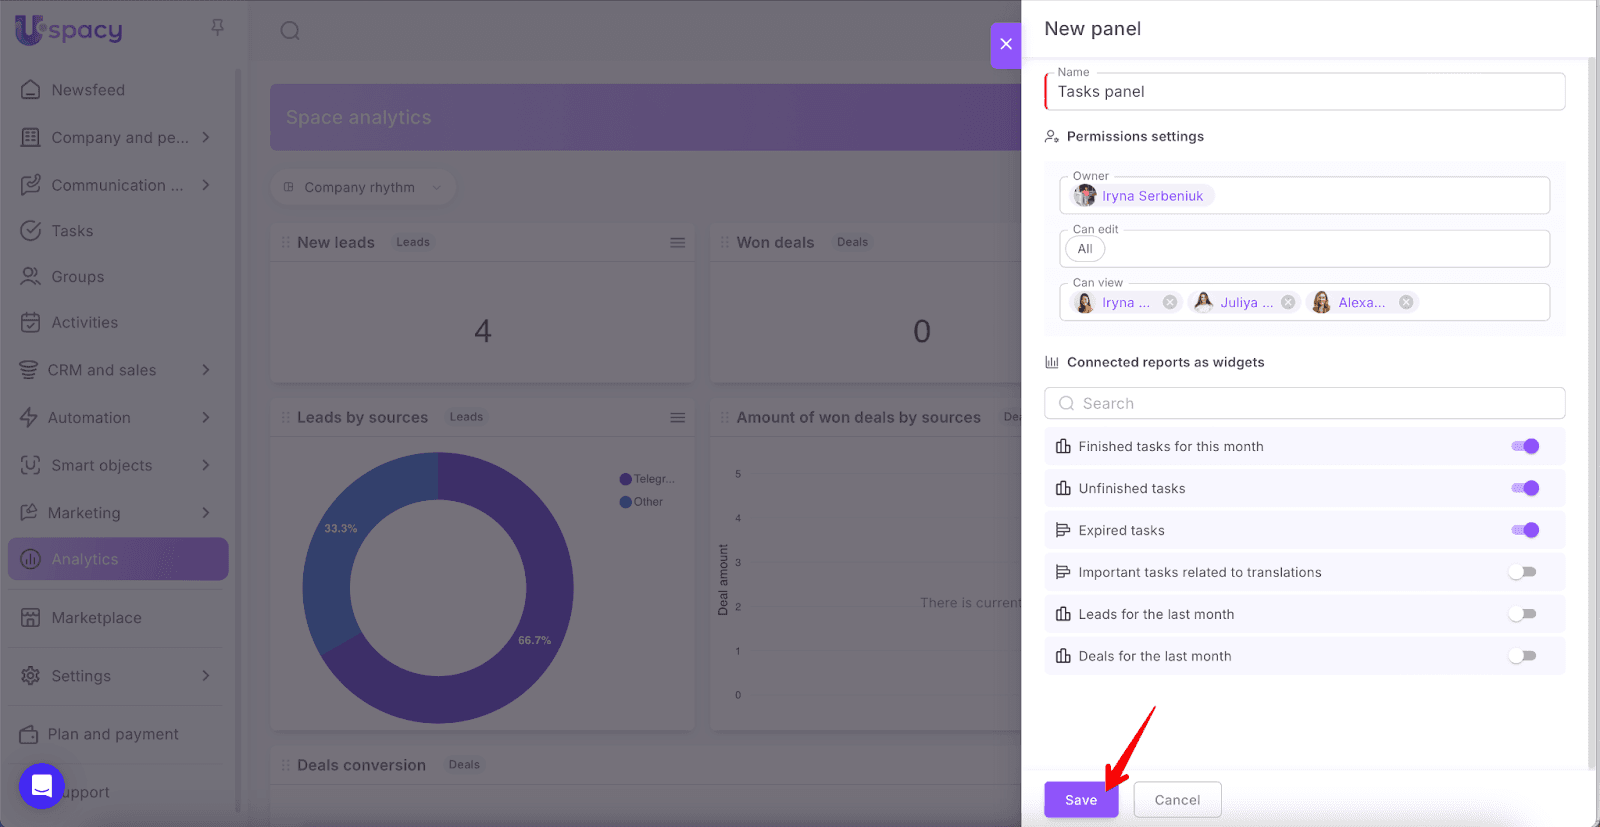Open the support chat bubble icon

tap(42, 786)
